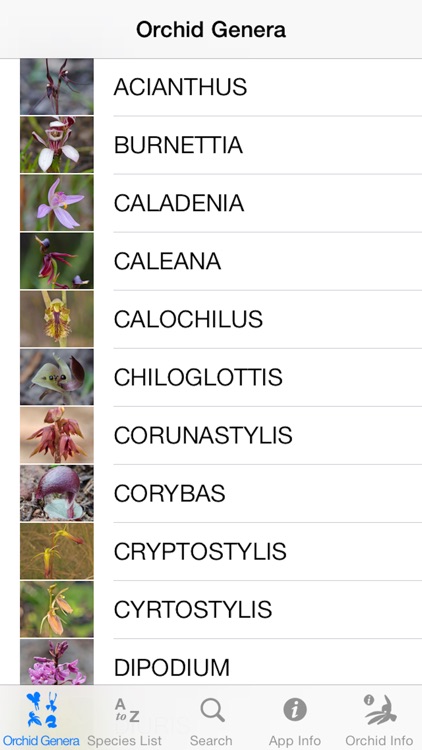Select the CALEANA genus row
422x750 pixels.
(x=211, y=261)
